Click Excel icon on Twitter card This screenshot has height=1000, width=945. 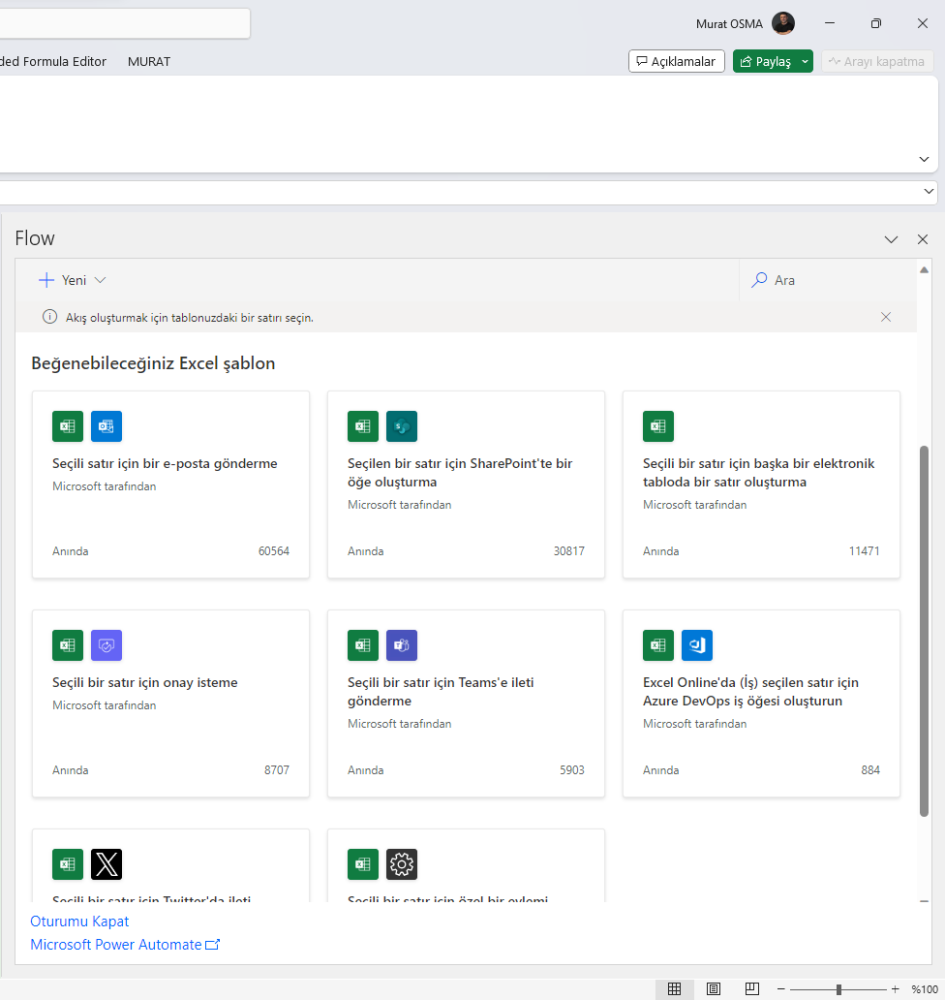68,864
